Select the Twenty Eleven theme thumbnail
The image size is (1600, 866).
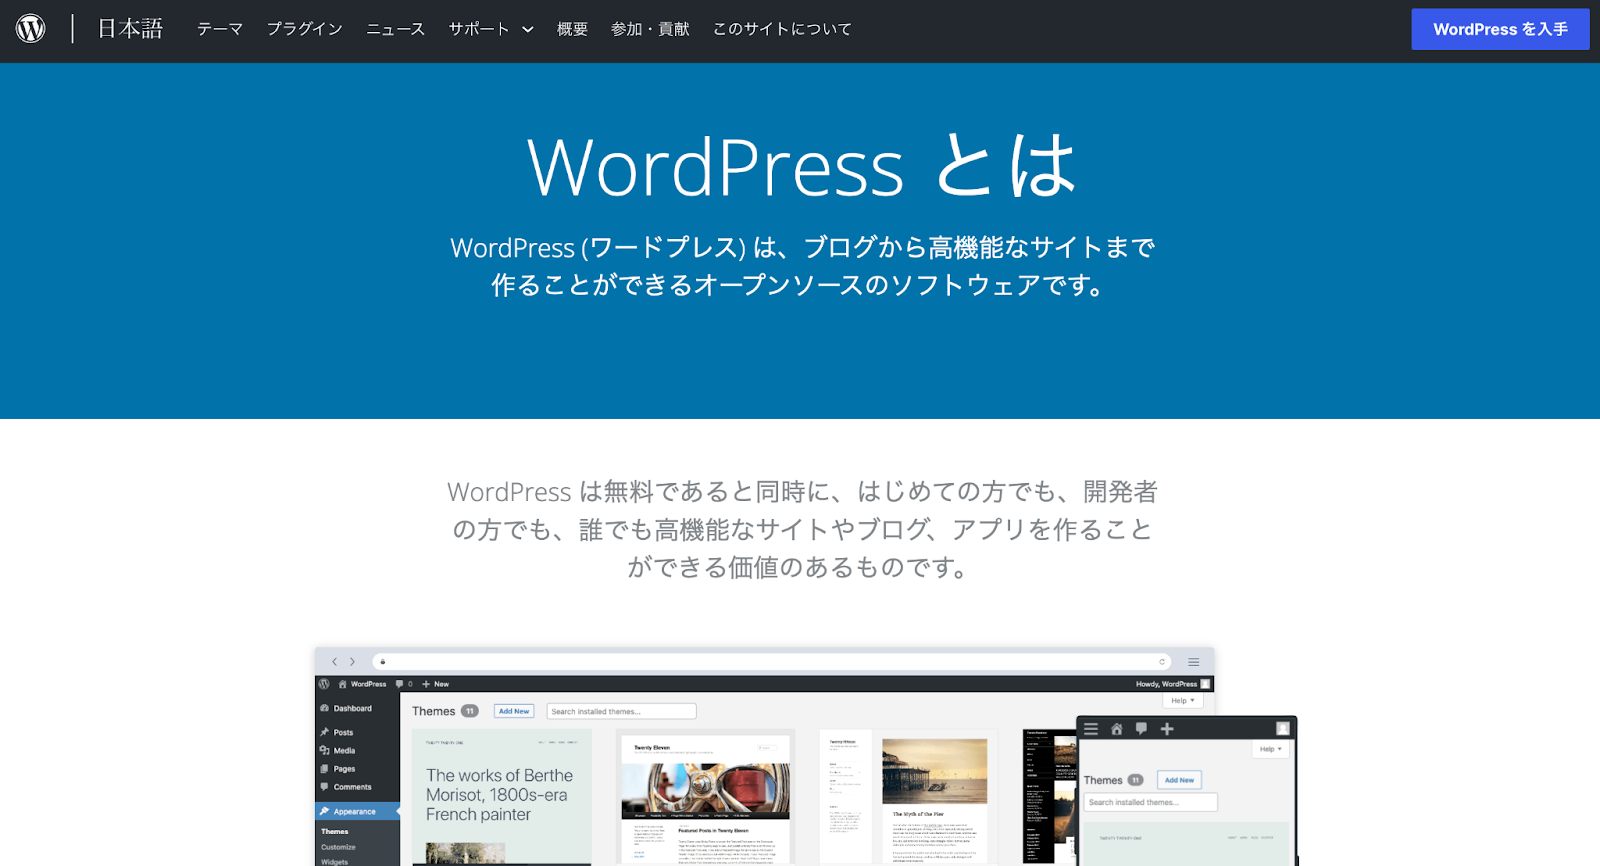705,797
